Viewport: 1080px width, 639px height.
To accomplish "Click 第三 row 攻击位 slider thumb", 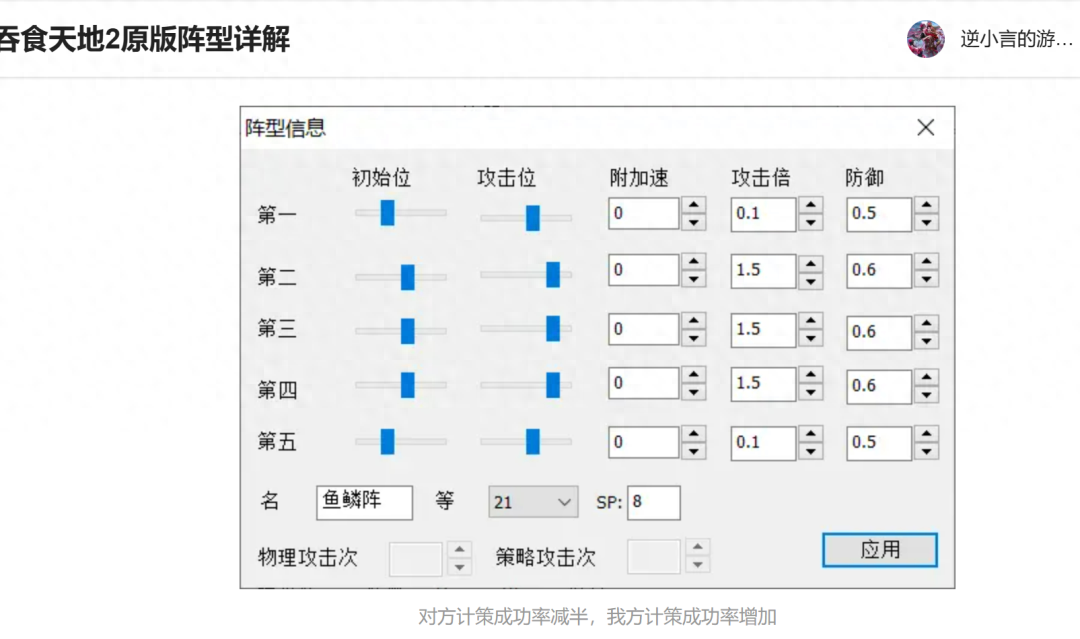I will point(553,328).
